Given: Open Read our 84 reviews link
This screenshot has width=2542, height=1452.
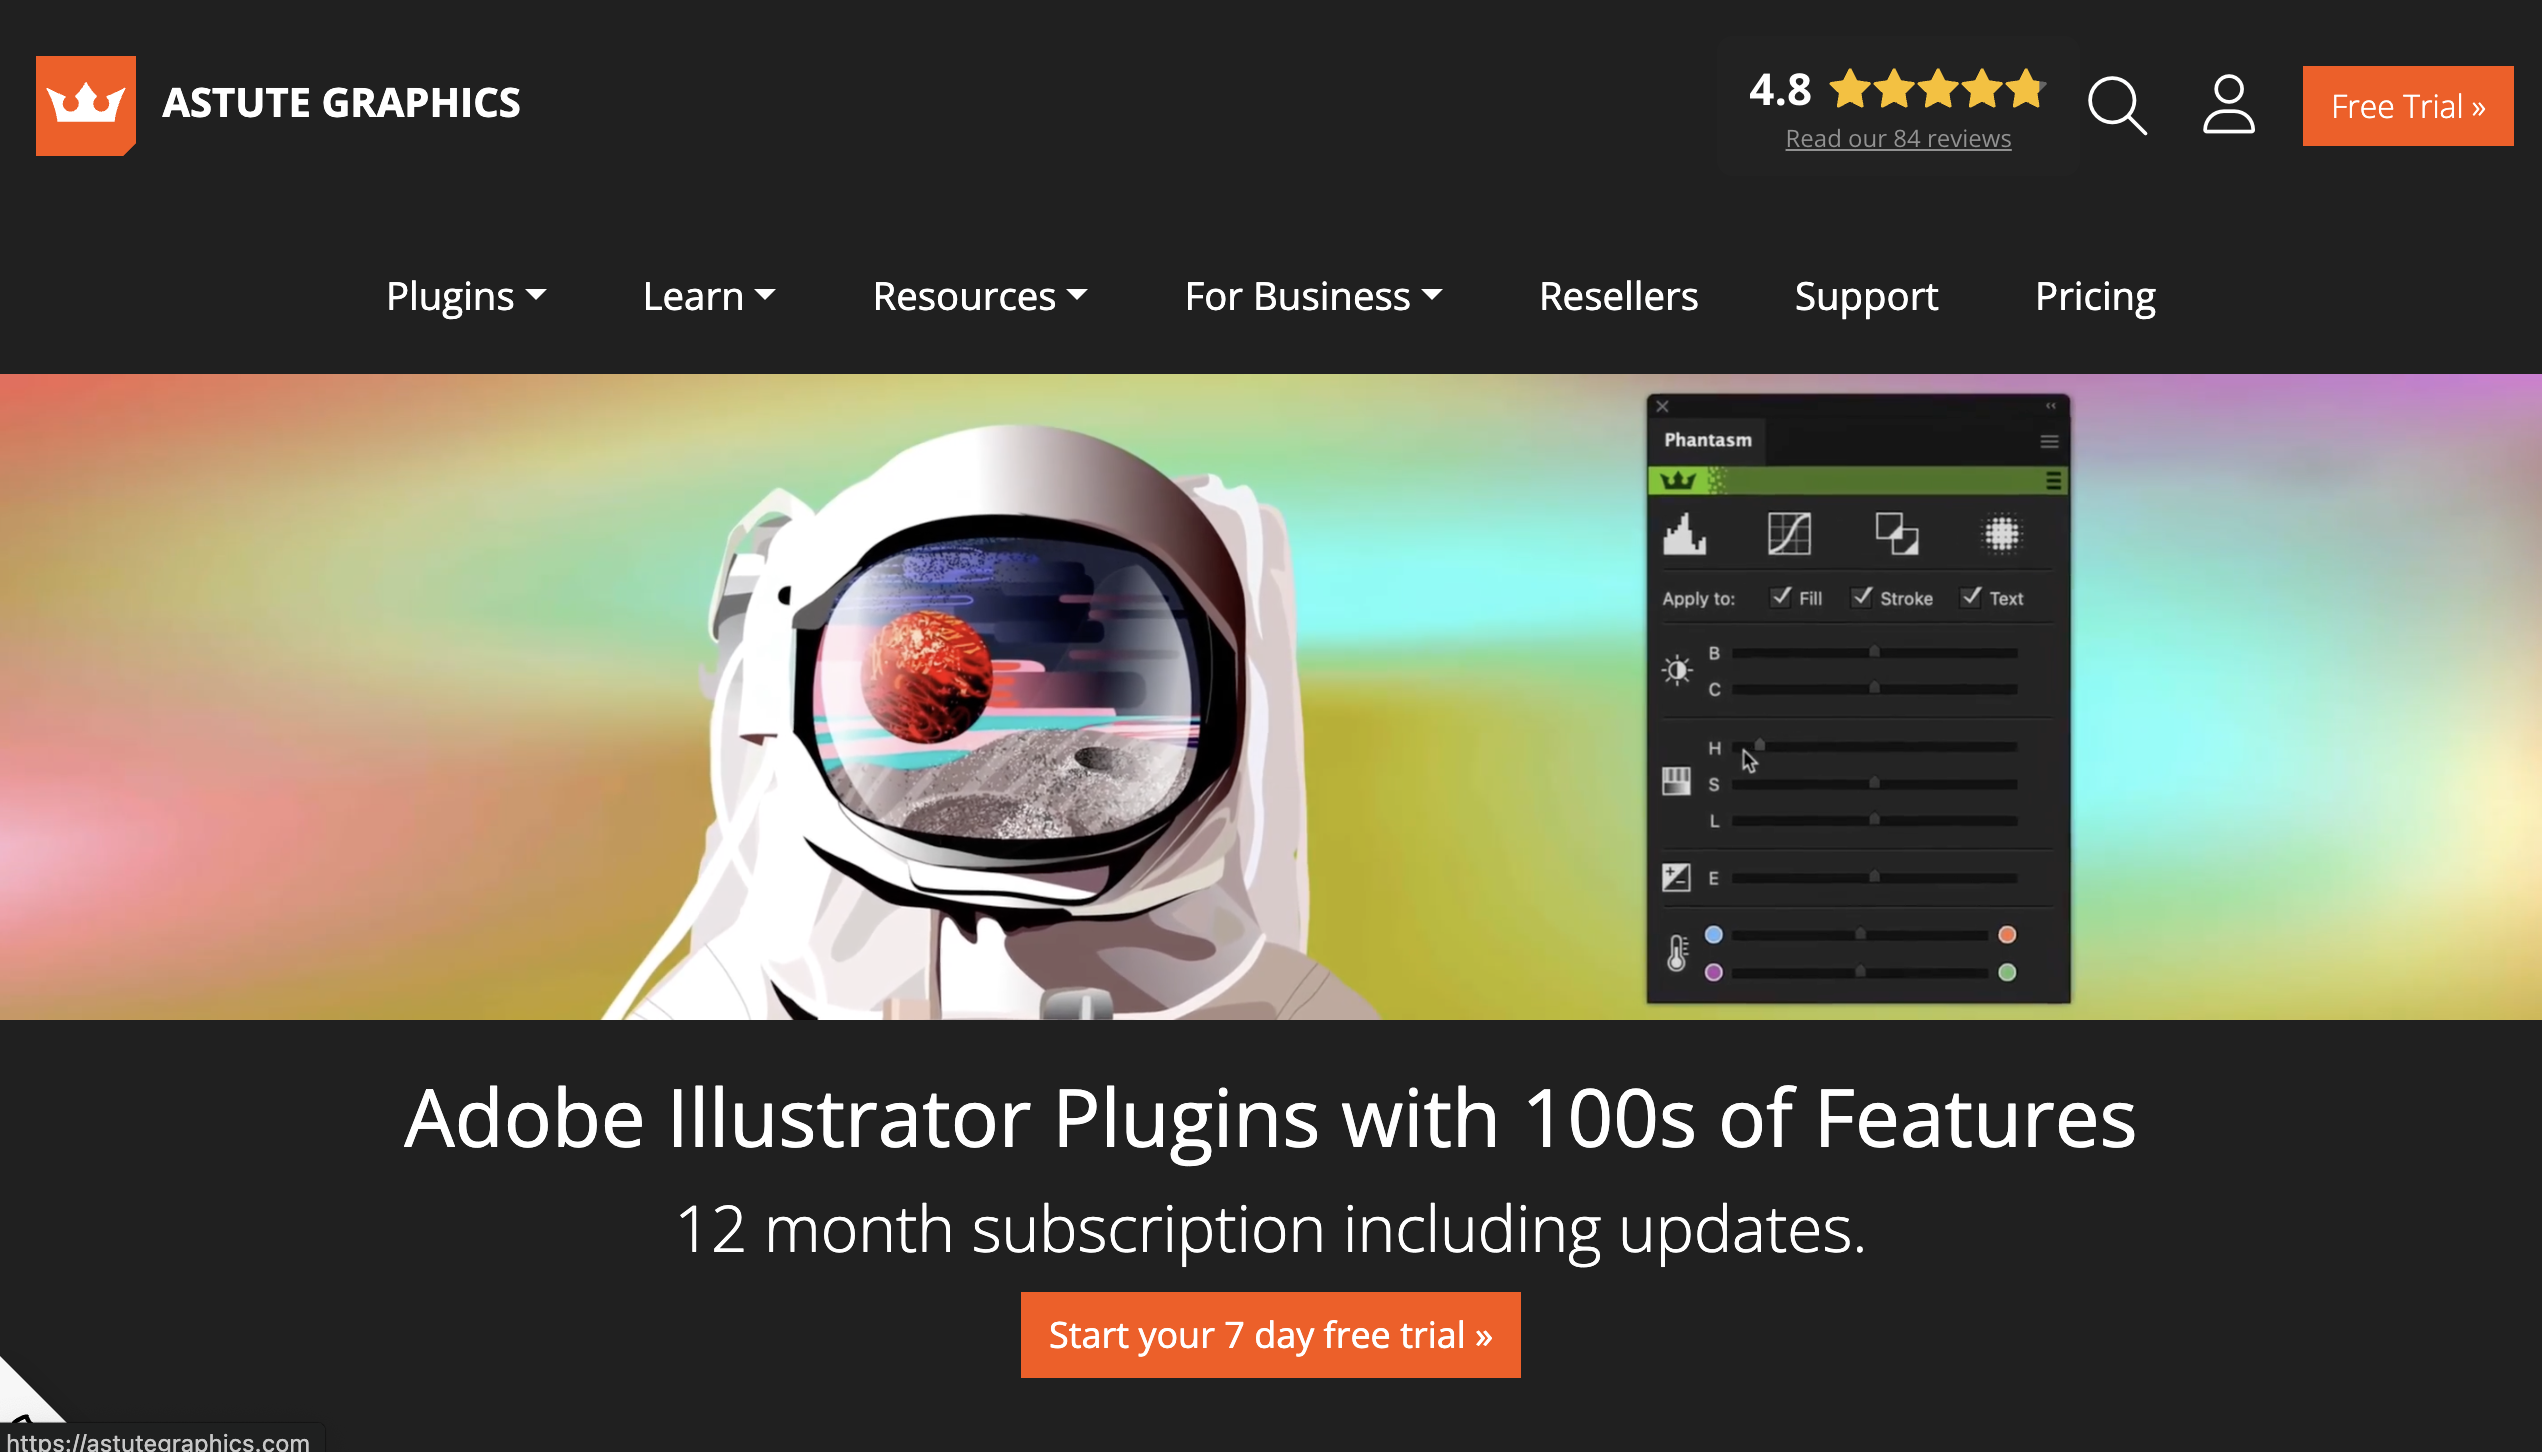Looking at the screenshot, I should pyautogui.click(x=1898, y=139).
